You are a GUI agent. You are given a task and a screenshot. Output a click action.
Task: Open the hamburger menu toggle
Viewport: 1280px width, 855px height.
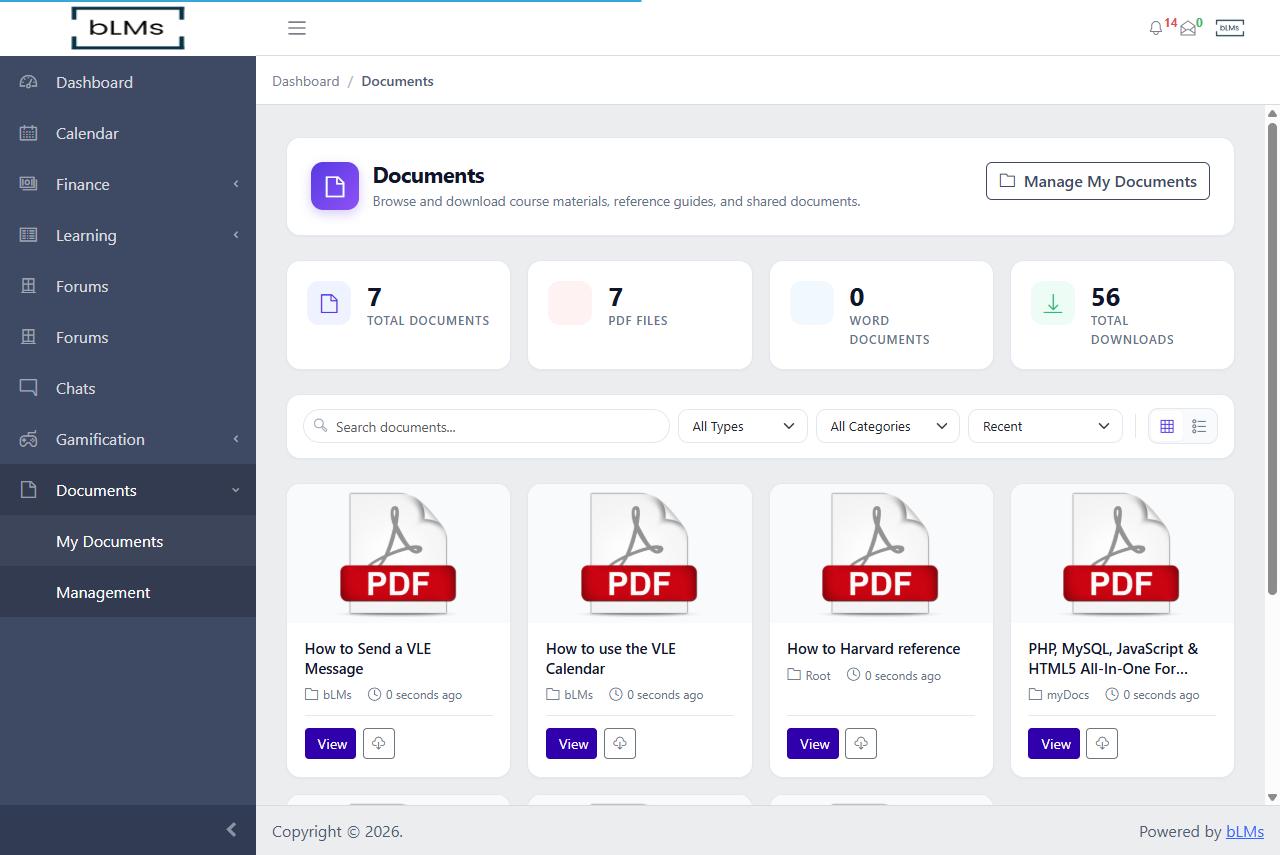click(297, 28)
